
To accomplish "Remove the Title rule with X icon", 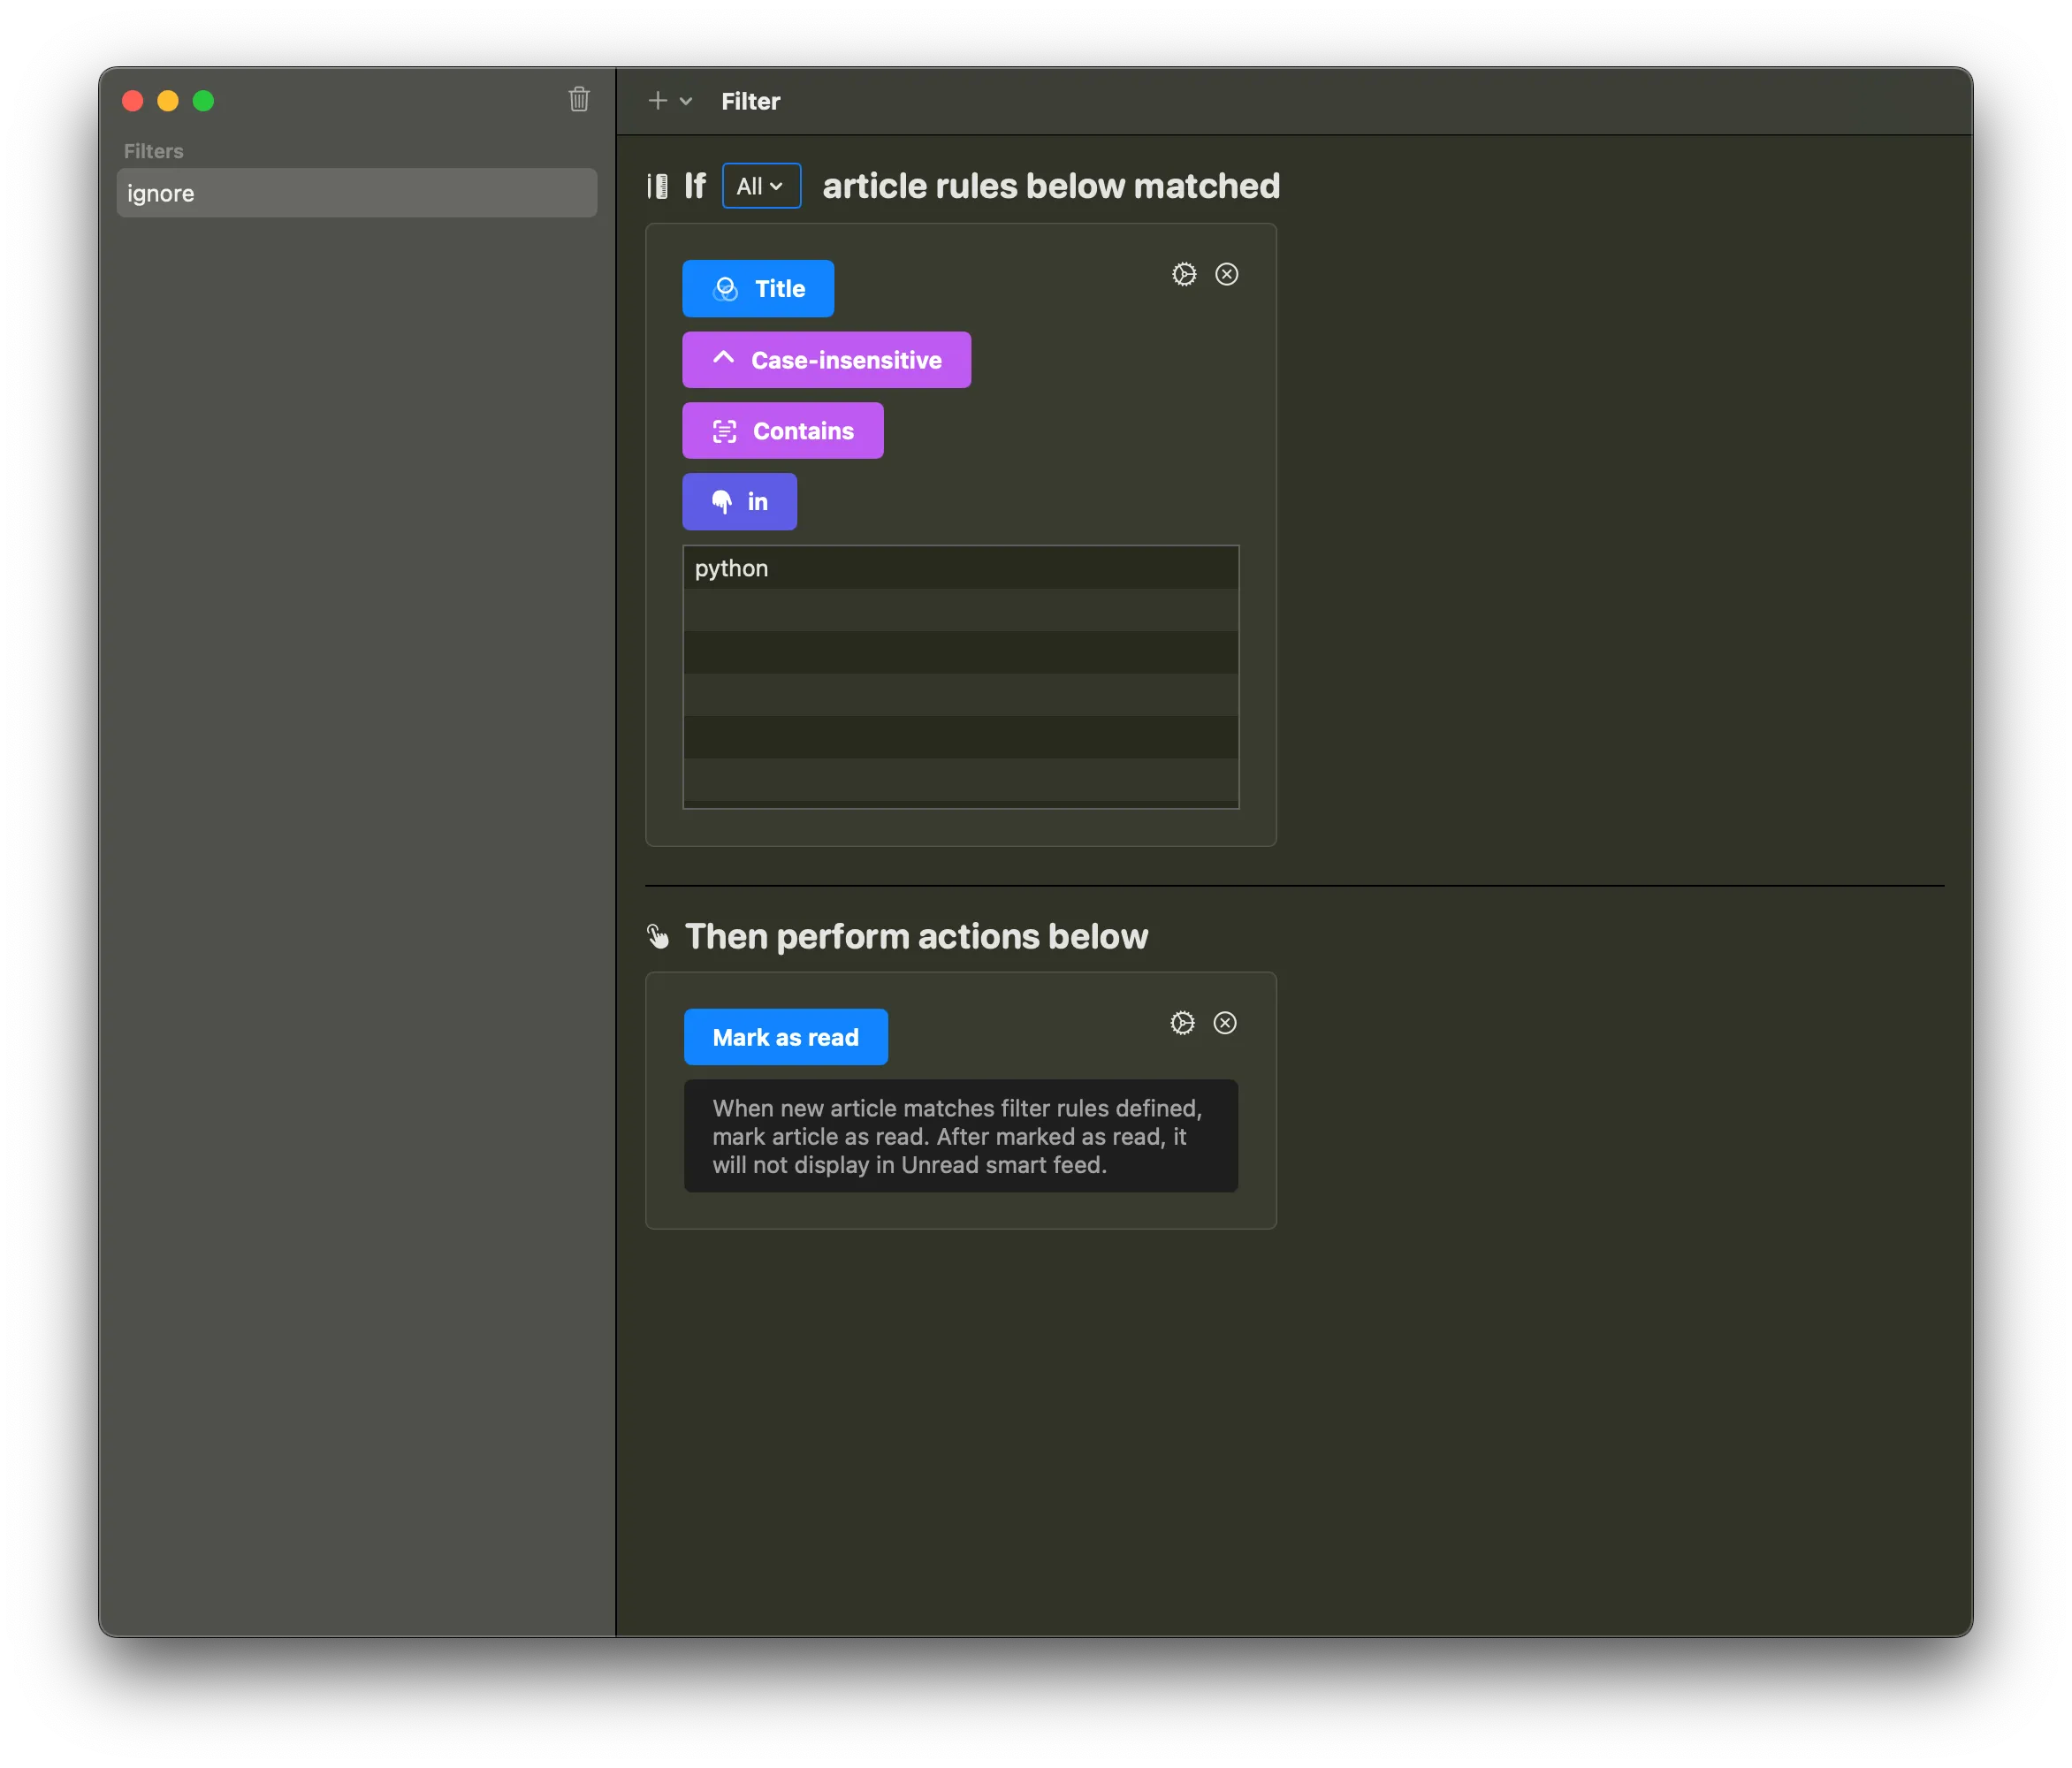I will point(1227,274).
